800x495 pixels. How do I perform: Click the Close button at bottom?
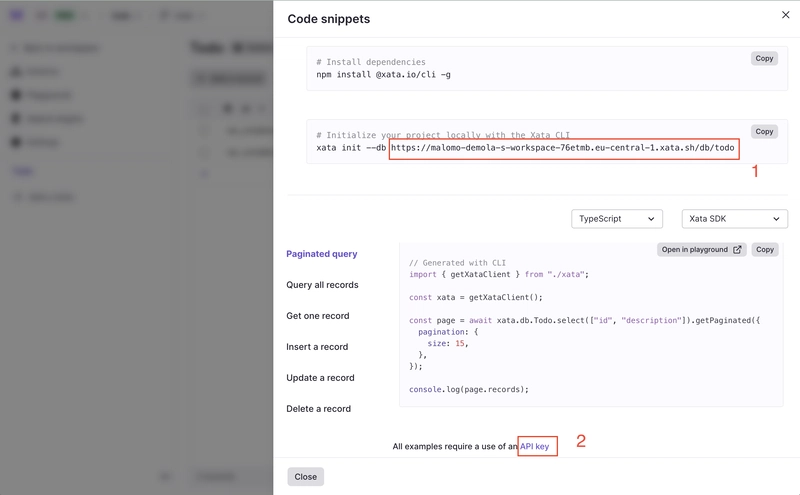(305, 477)
